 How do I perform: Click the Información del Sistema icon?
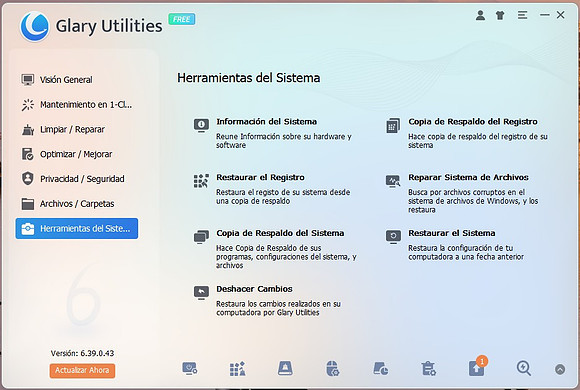point(201,125)
